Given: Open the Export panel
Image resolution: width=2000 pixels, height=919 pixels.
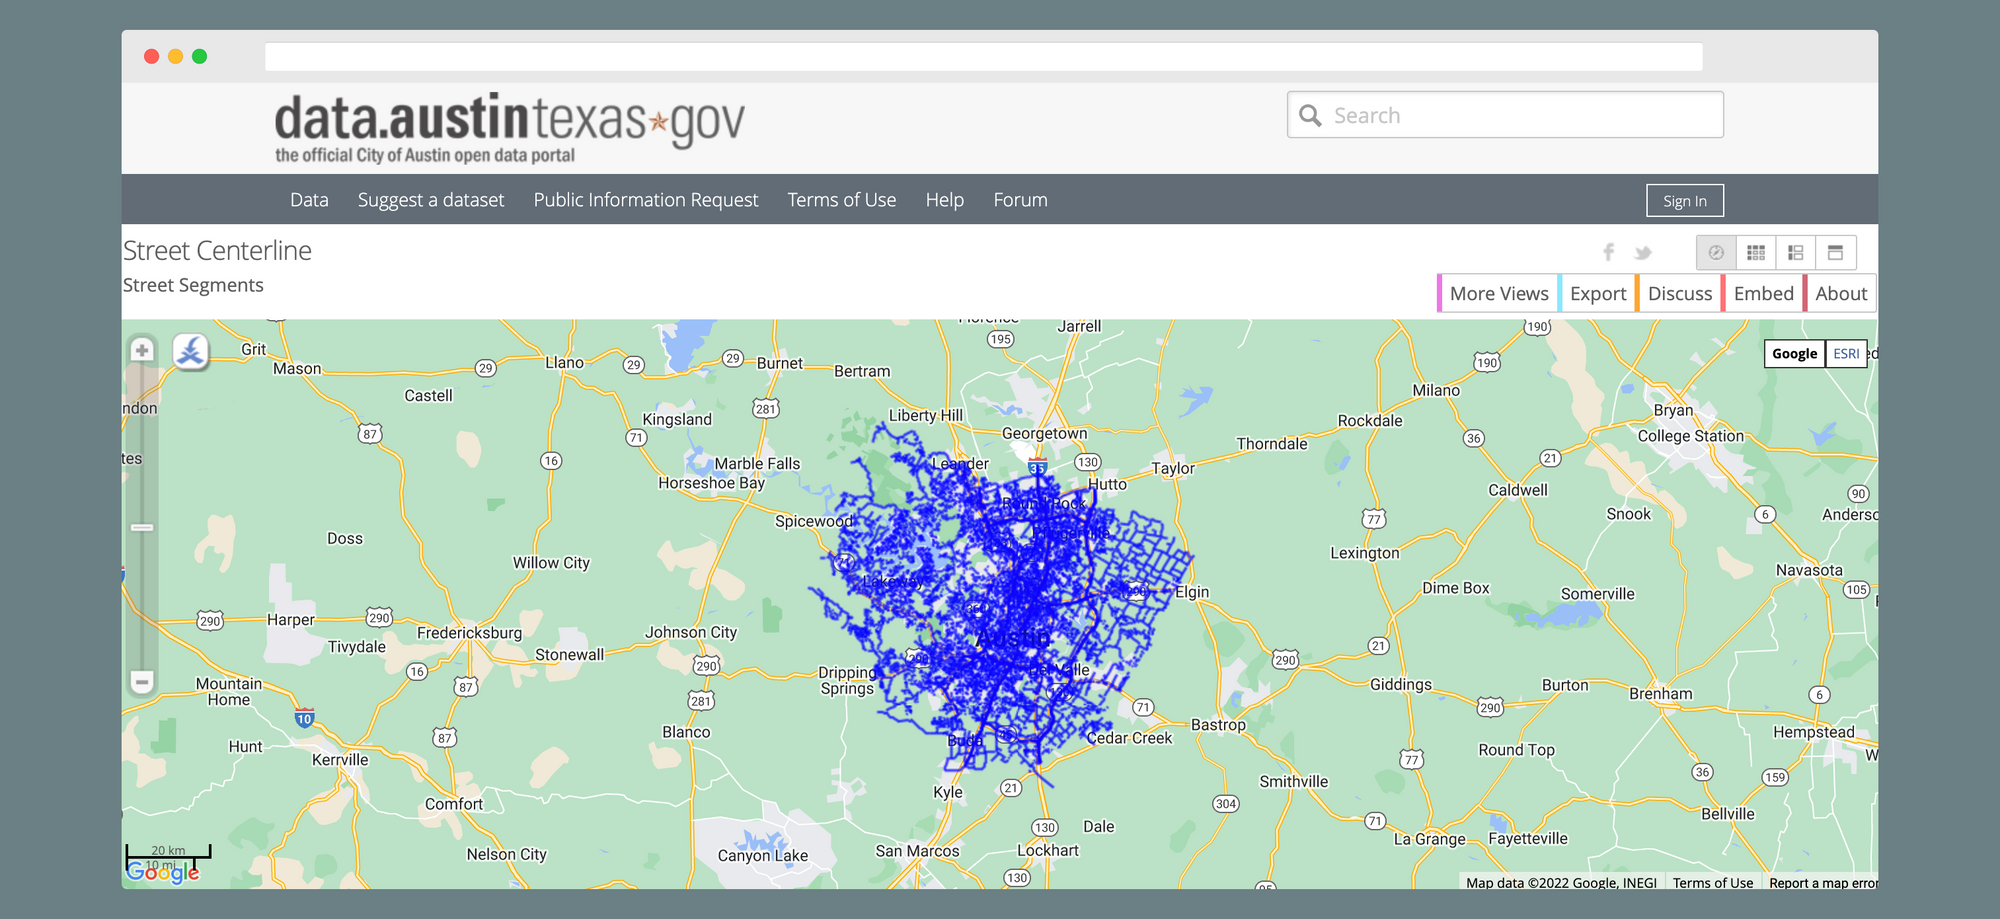Looking at the screenshot, I should (x=1597, y=294).
